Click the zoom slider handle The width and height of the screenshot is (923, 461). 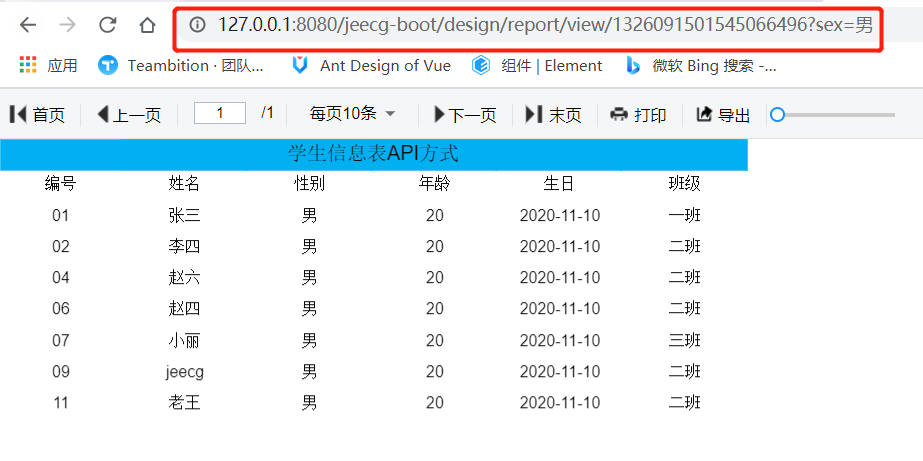tap(778, 114)
